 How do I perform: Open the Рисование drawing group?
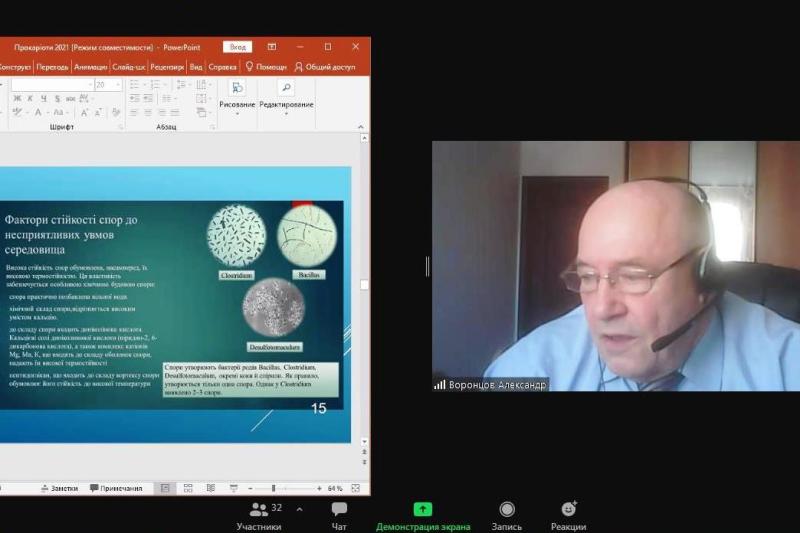click(x=237, y=98)
